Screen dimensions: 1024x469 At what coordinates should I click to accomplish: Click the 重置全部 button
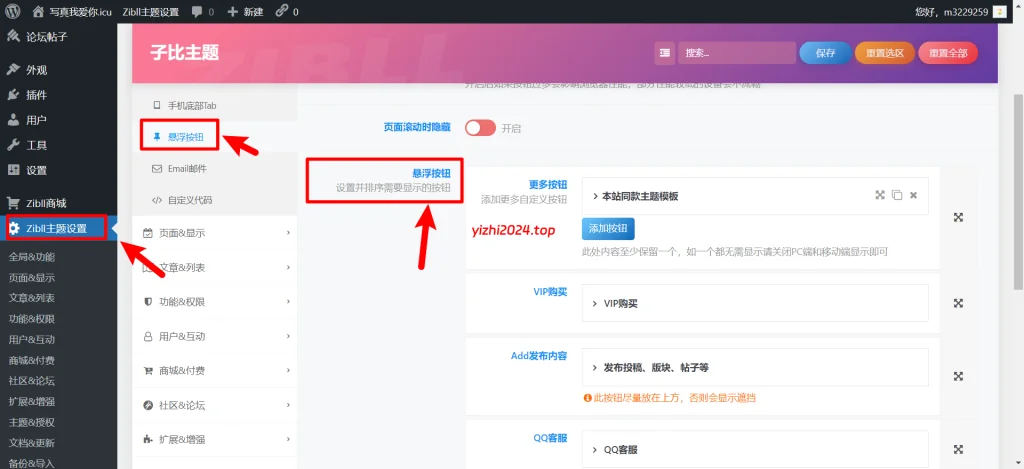point(948,54)
